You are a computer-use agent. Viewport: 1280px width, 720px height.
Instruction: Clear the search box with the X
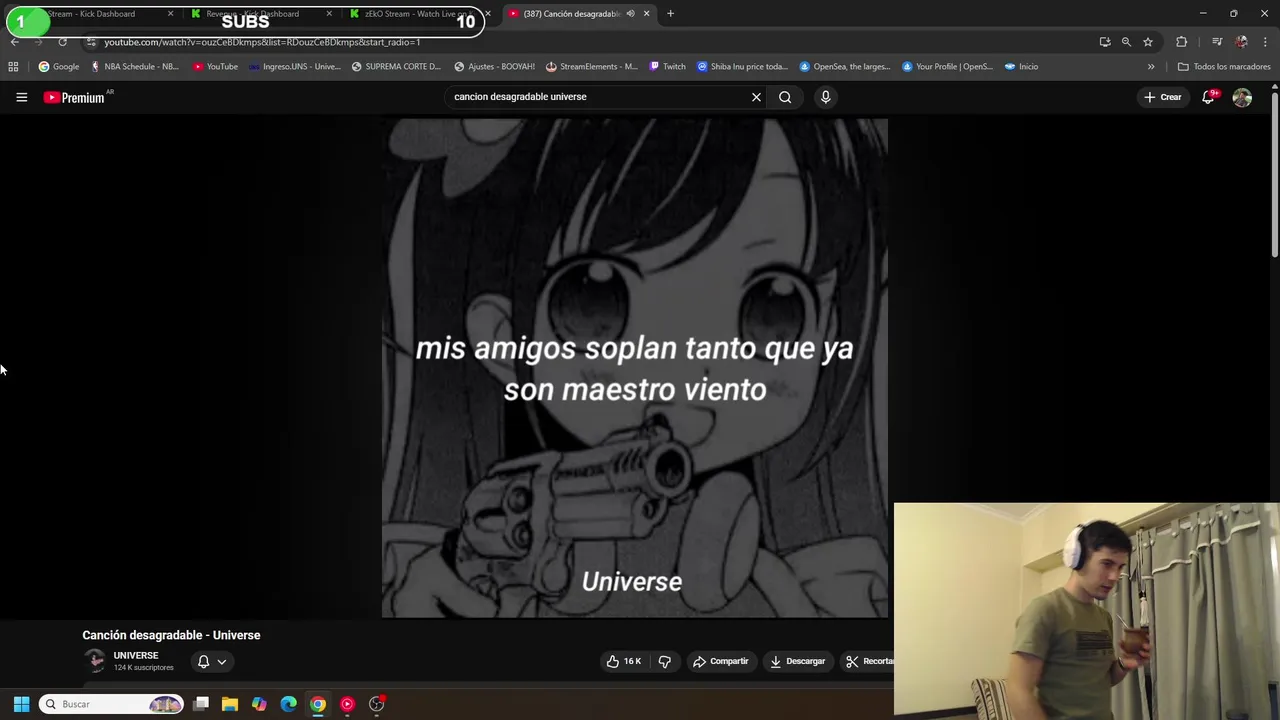click(x=756, y=97)
